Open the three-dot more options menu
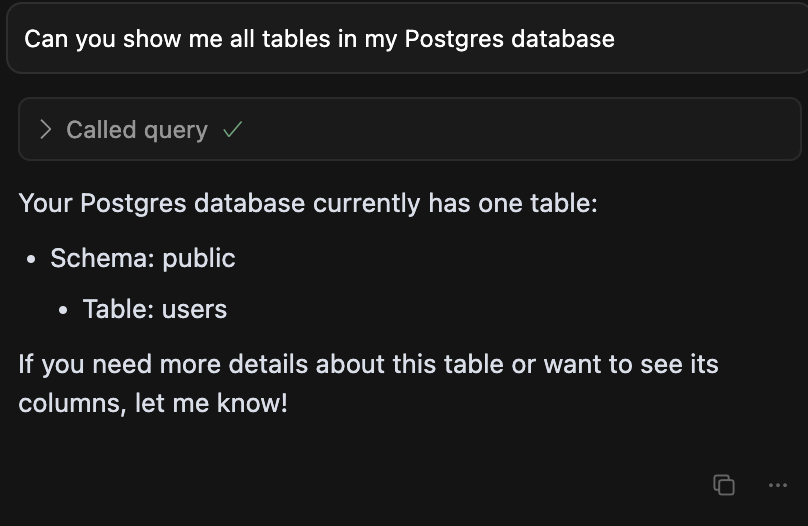 [x=778, y=485]
